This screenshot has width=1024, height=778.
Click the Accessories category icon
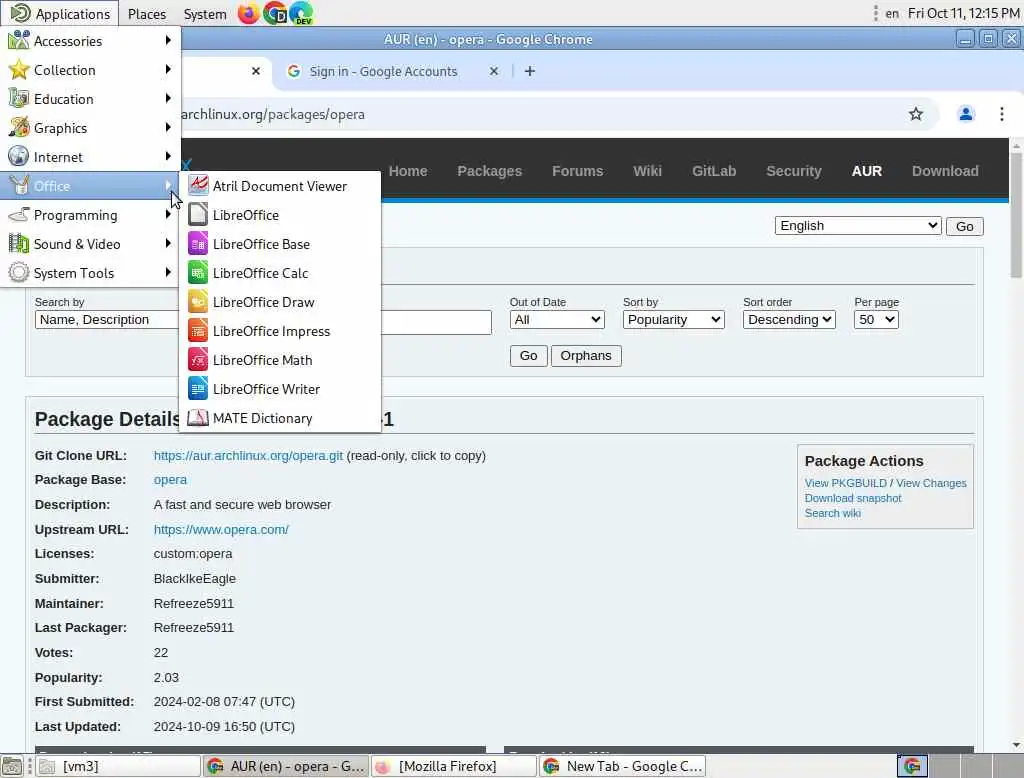pos(18,41)
